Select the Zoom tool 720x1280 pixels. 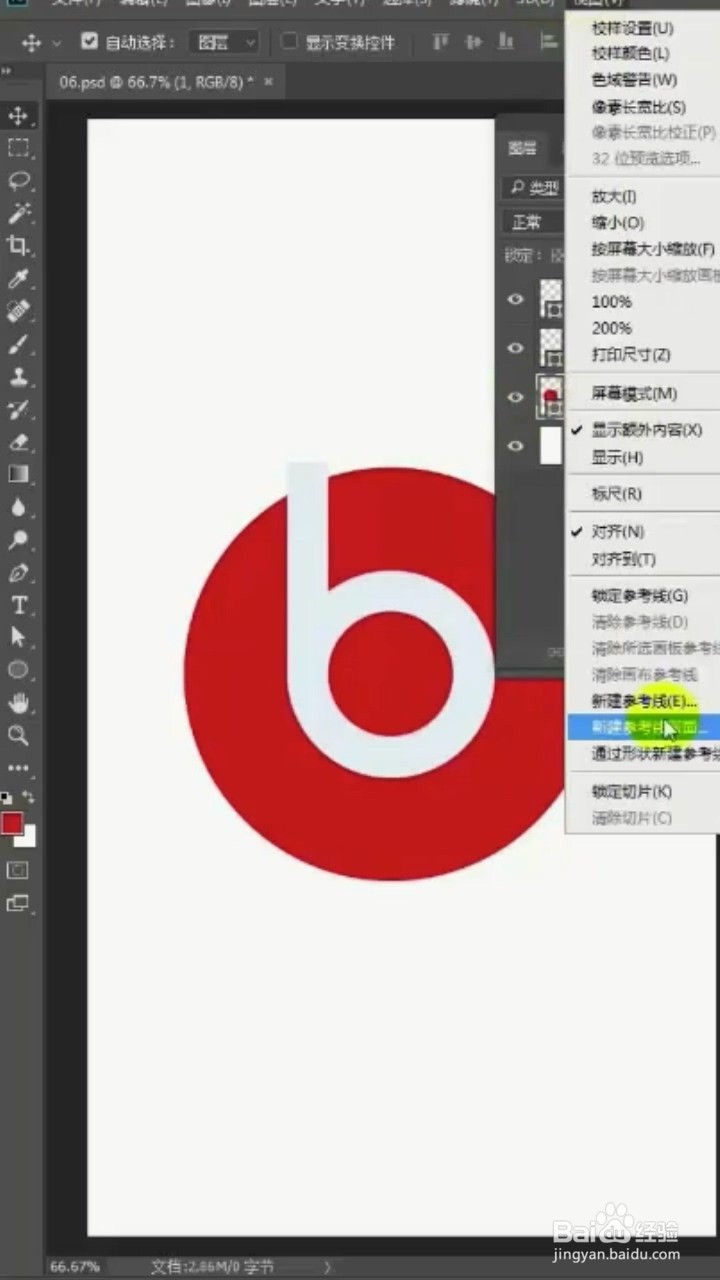click(18, 735)
